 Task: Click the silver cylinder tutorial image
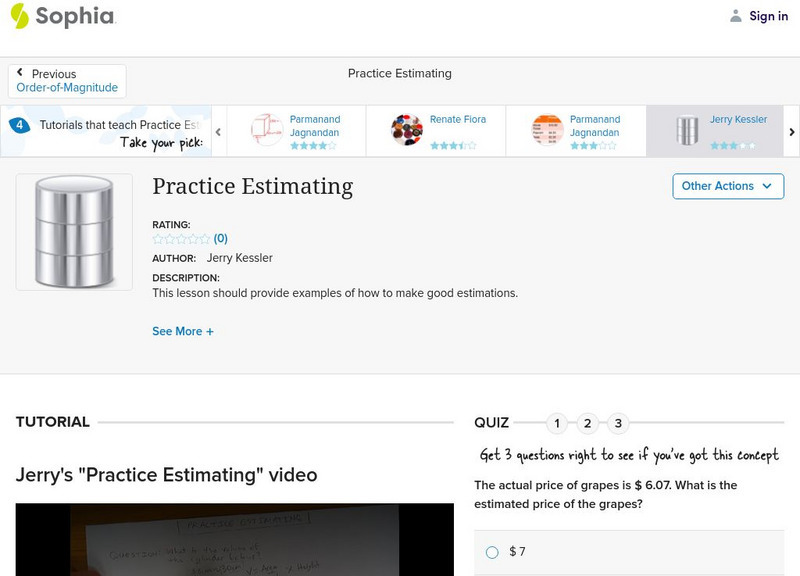(x=74, y=232)
